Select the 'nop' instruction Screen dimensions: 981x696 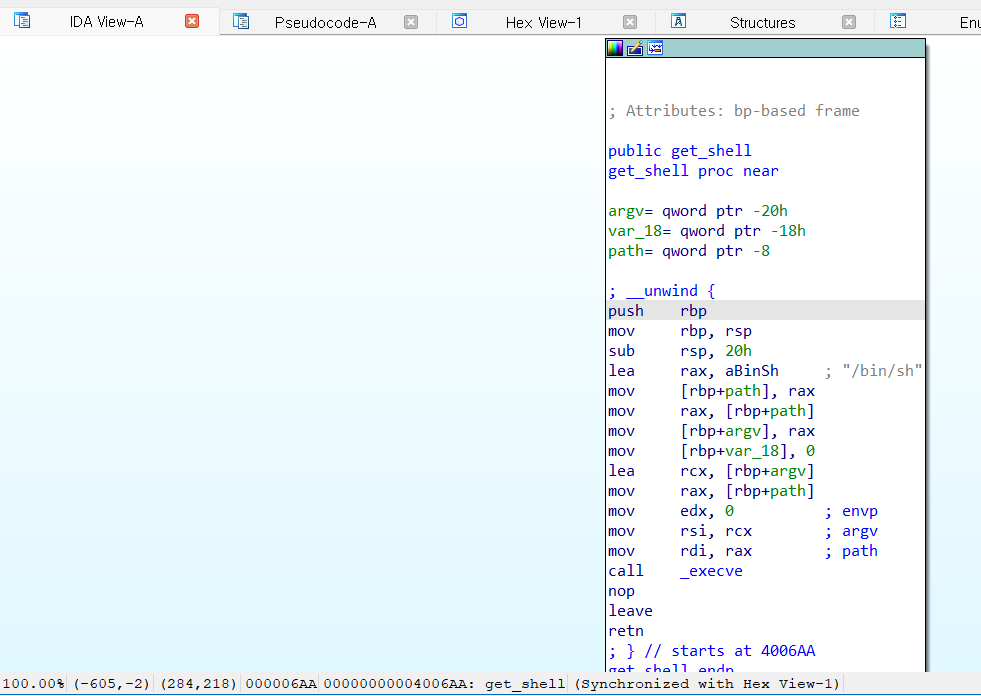point(621,591)
